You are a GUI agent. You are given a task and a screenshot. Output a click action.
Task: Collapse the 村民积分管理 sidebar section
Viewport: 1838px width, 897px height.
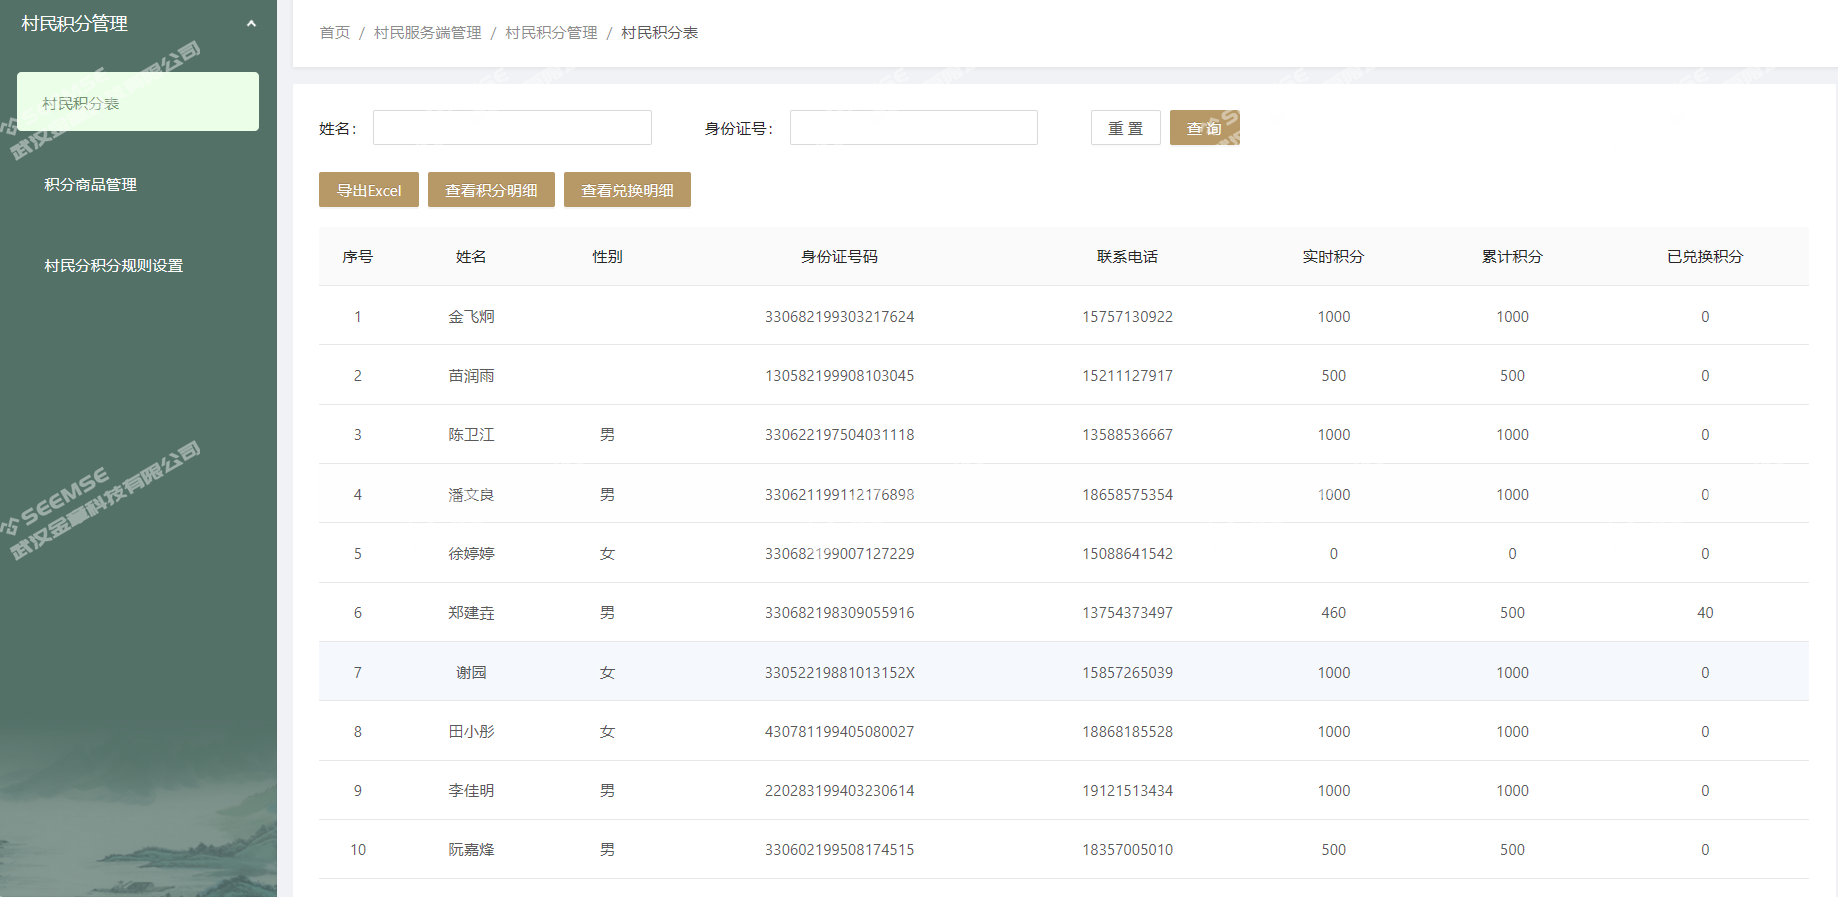coord(250,24)
